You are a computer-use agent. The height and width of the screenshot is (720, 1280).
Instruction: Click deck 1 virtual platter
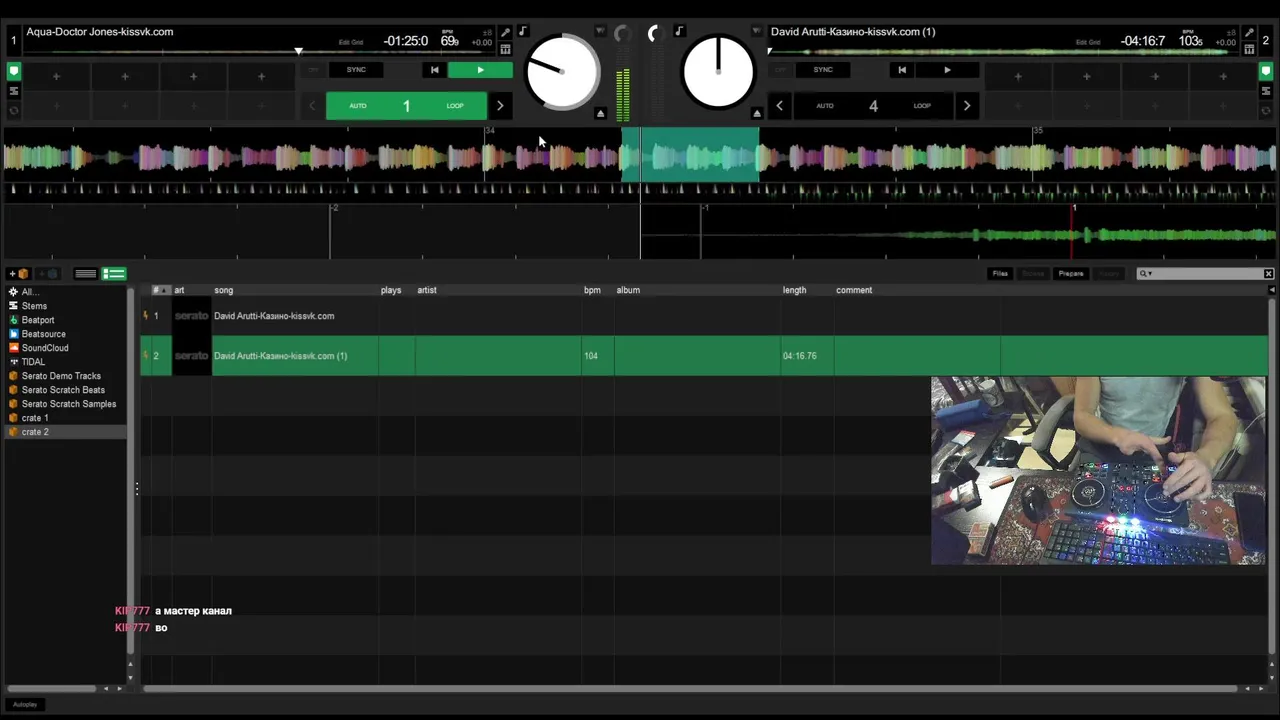click(562, 72)
